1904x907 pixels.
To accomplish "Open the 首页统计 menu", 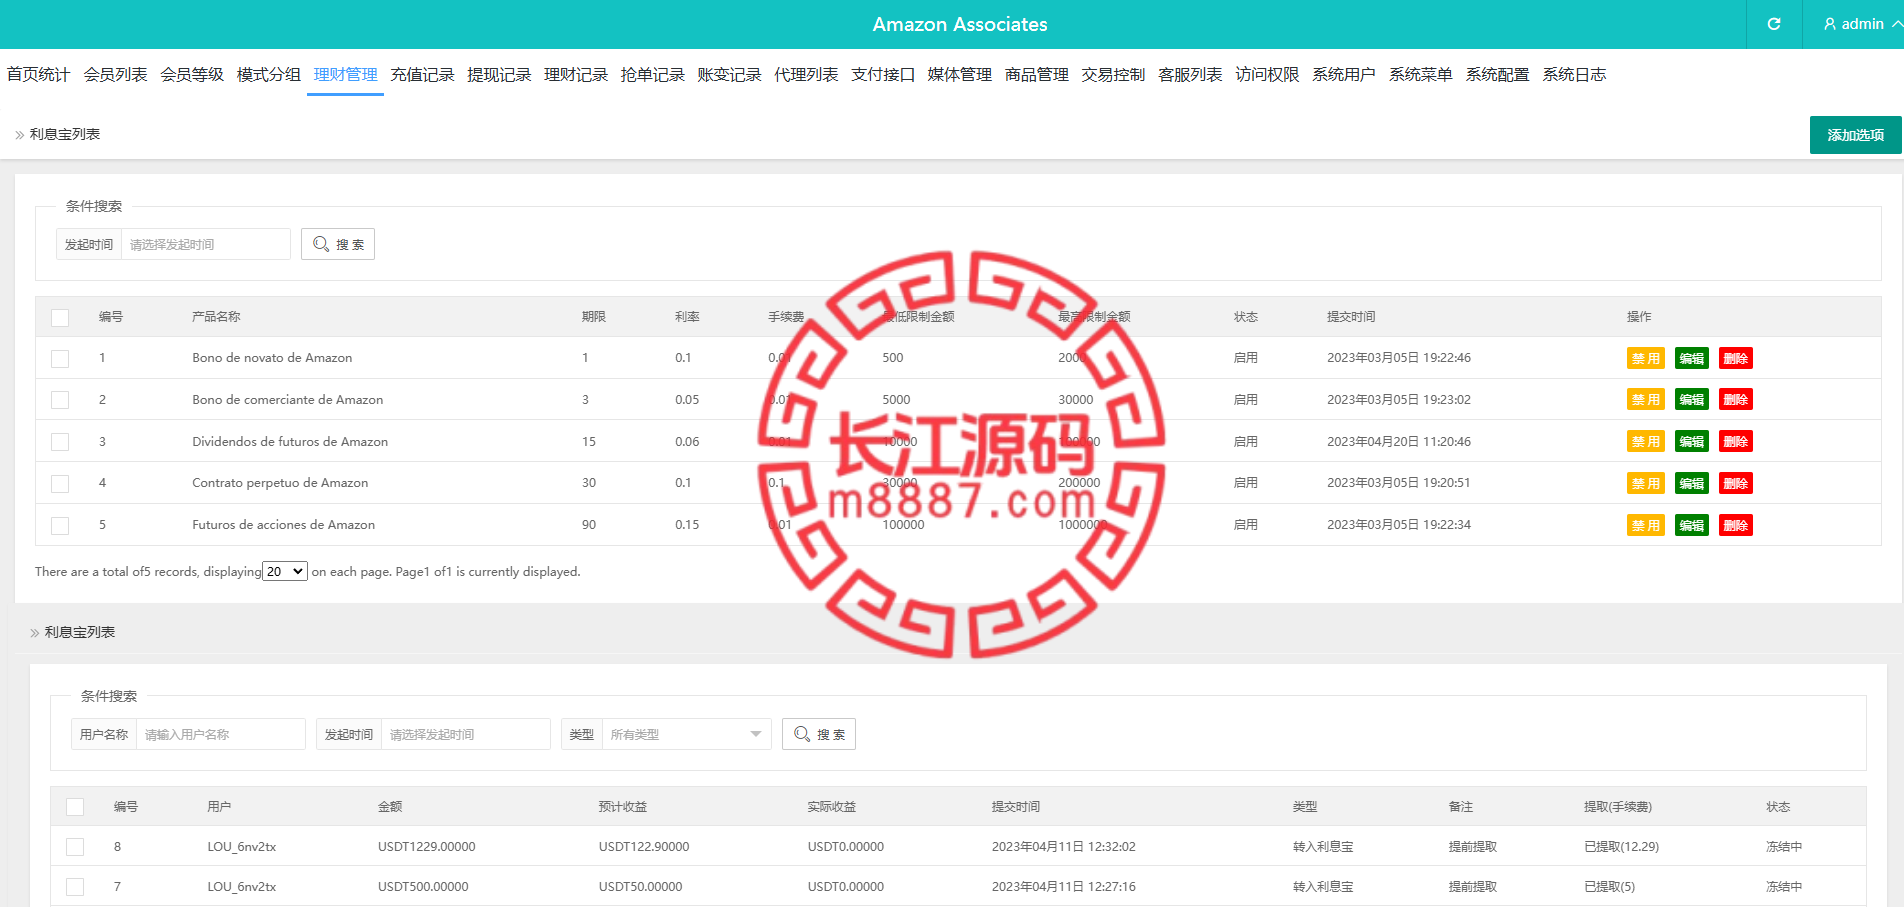I will point(38,75).
